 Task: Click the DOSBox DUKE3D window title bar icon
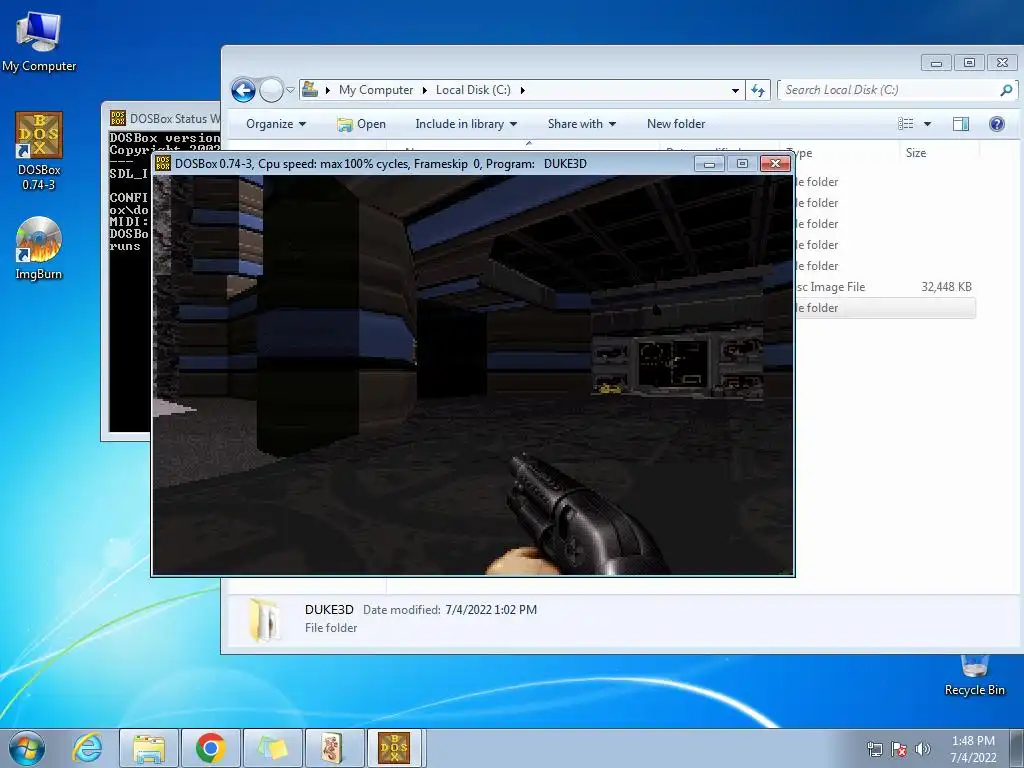coord(163,163)
